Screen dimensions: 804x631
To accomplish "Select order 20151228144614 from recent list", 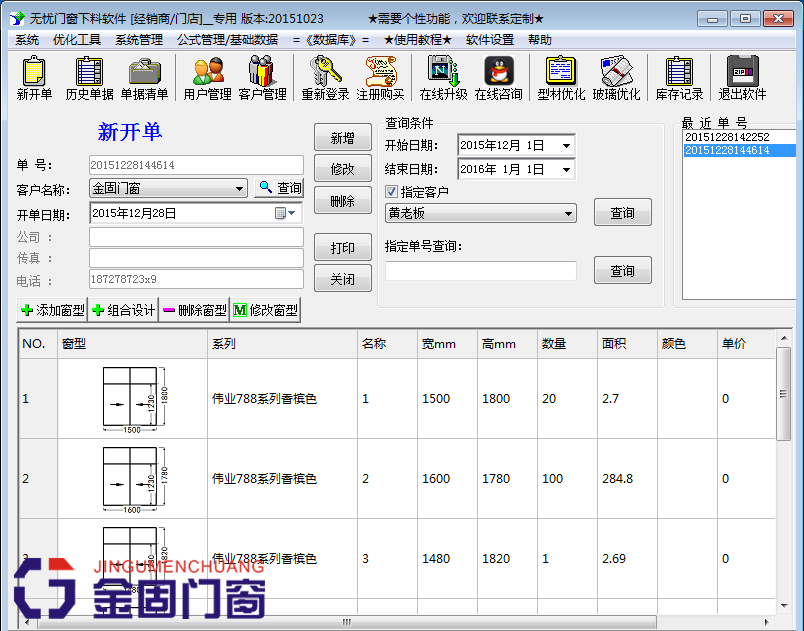I will point(726,150).
